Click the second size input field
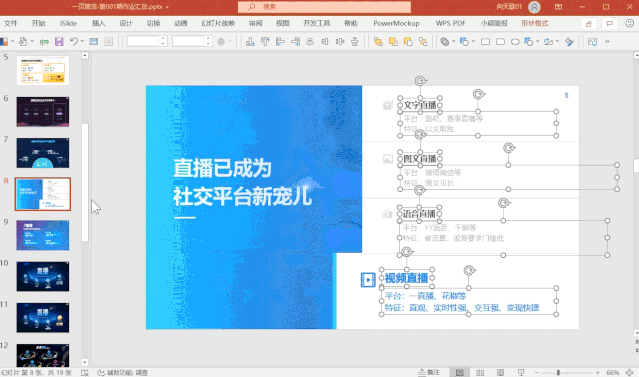Viewport: 639px width, 377px height. 188,41
